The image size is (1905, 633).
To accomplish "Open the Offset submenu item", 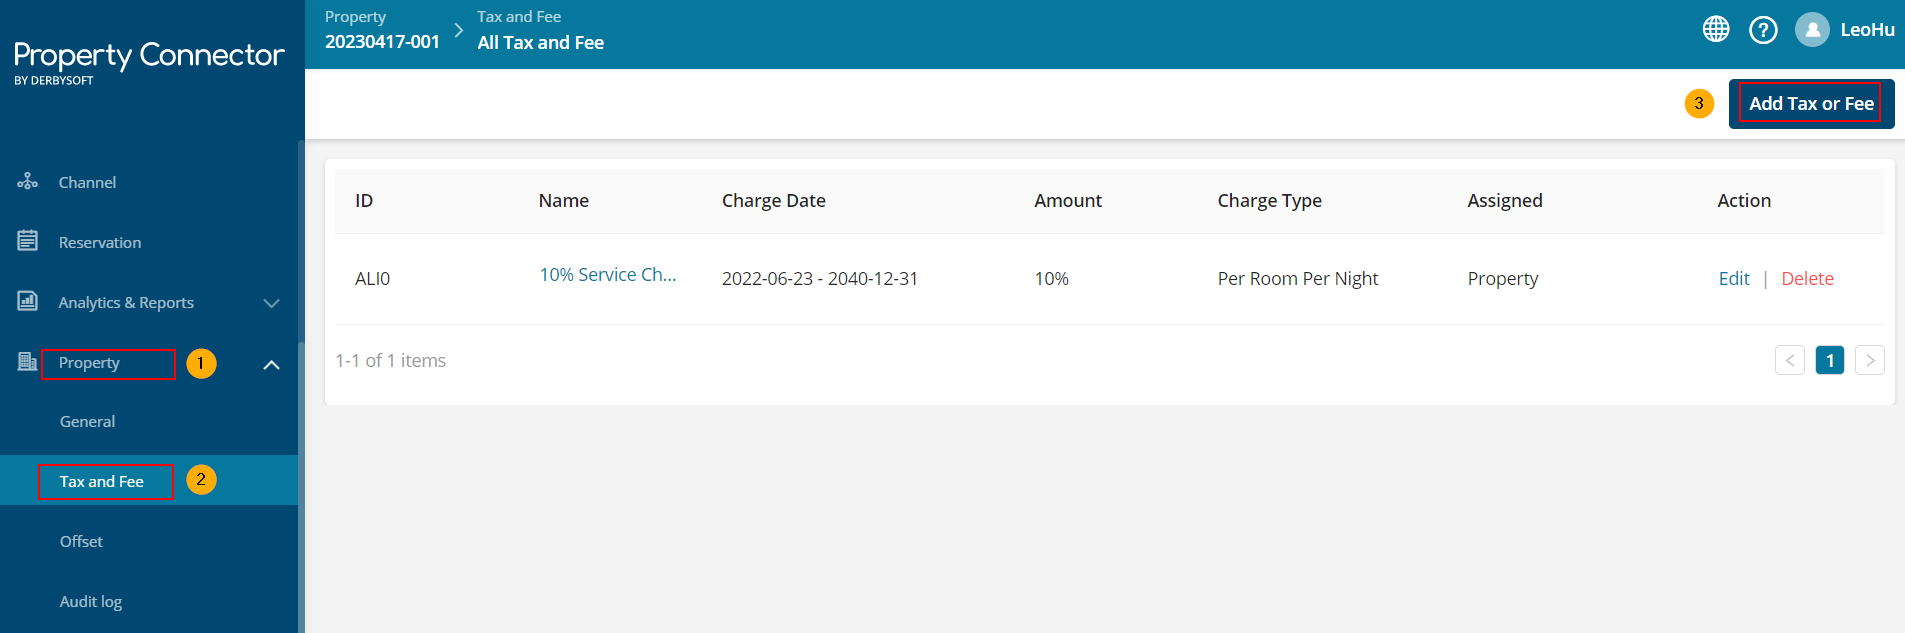I will pyautogui.click(x=81, y=541).
